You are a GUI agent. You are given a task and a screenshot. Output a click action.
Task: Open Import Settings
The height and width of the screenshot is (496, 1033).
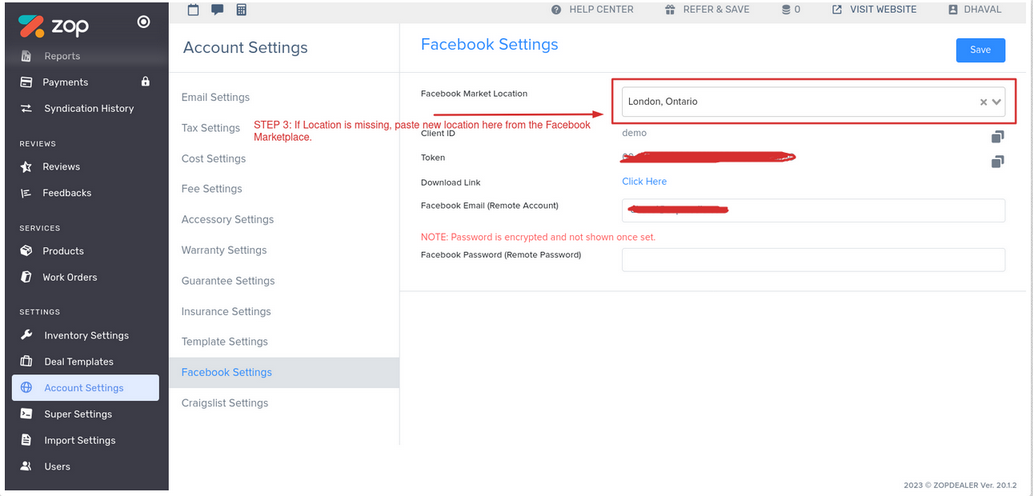pyautogui.click(x=80, y=441)
